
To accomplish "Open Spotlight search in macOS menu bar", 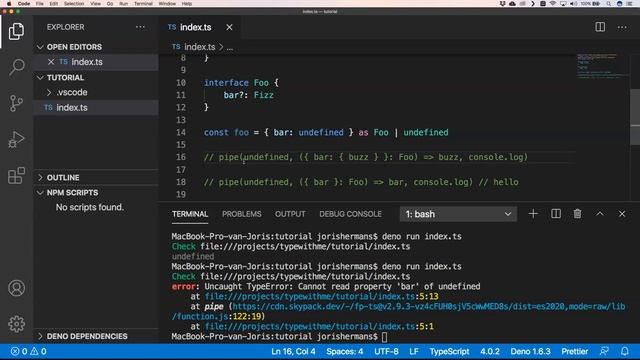I will click(608, 4).
